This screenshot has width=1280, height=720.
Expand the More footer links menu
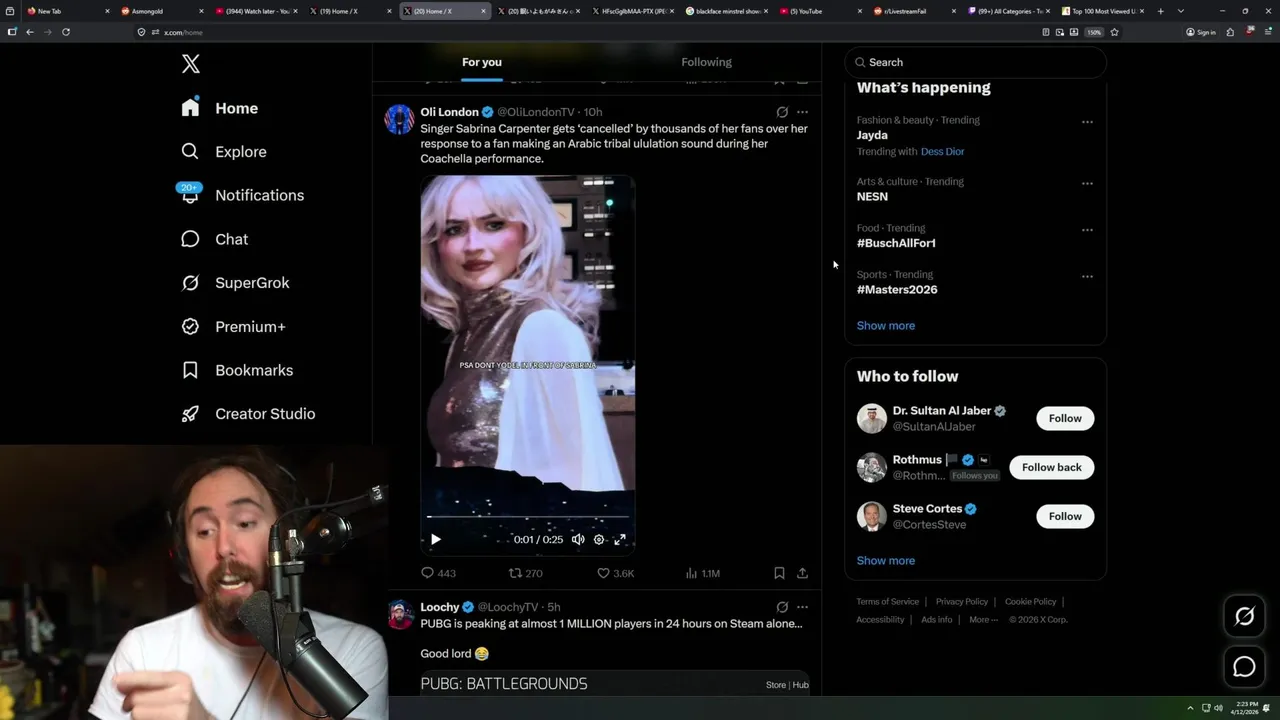(x=983, y=620)
